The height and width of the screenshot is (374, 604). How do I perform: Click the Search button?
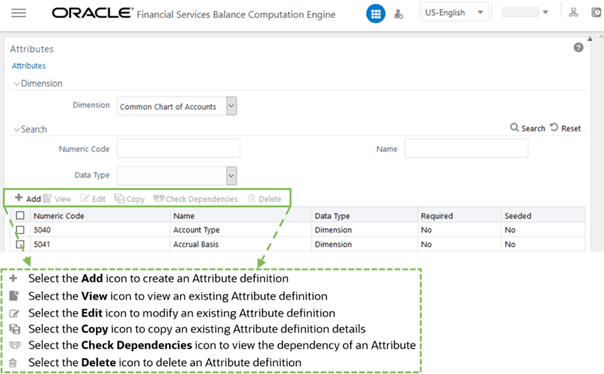point(528,128)
